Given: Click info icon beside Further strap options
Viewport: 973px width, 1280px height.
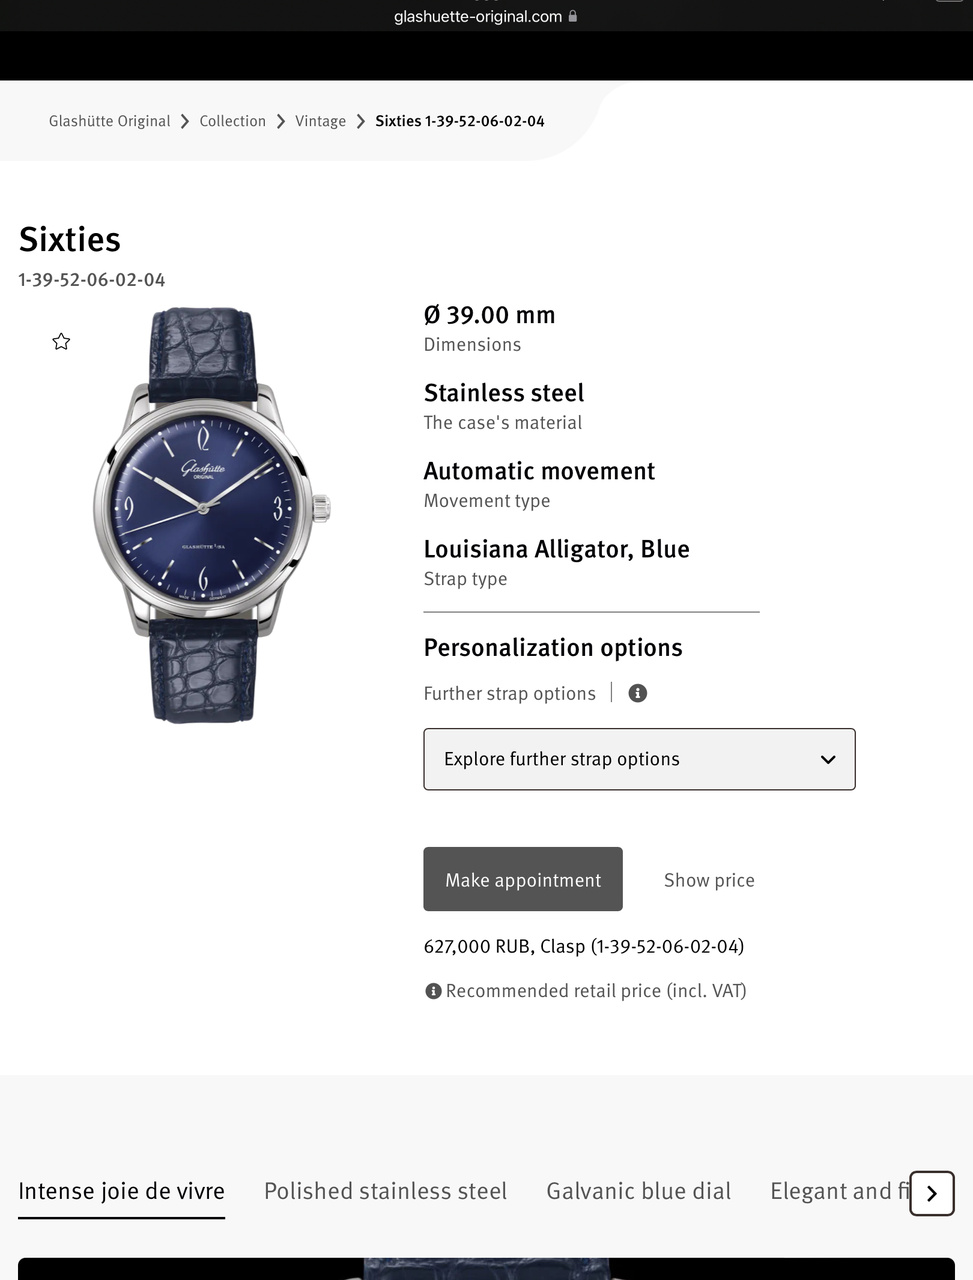Looking at the screenshot, I should pos(638,693).
